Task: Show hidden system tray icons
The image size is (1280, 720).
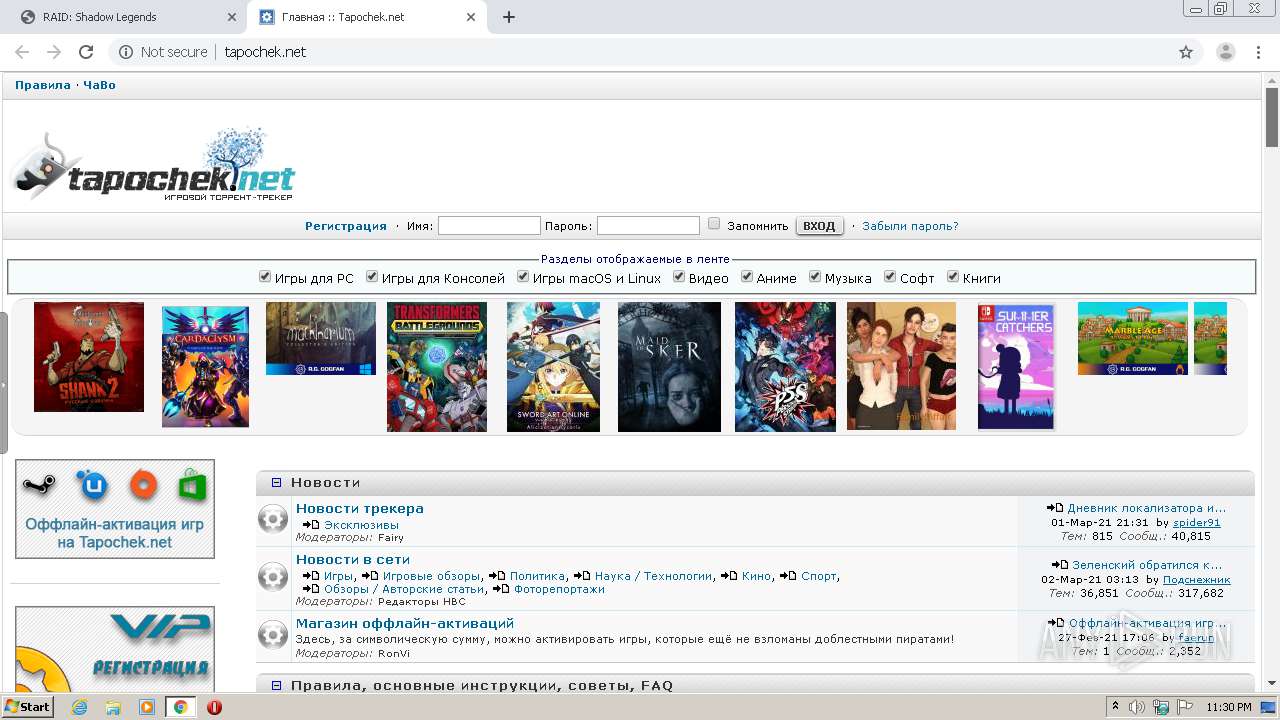Action: [1115, 707]
